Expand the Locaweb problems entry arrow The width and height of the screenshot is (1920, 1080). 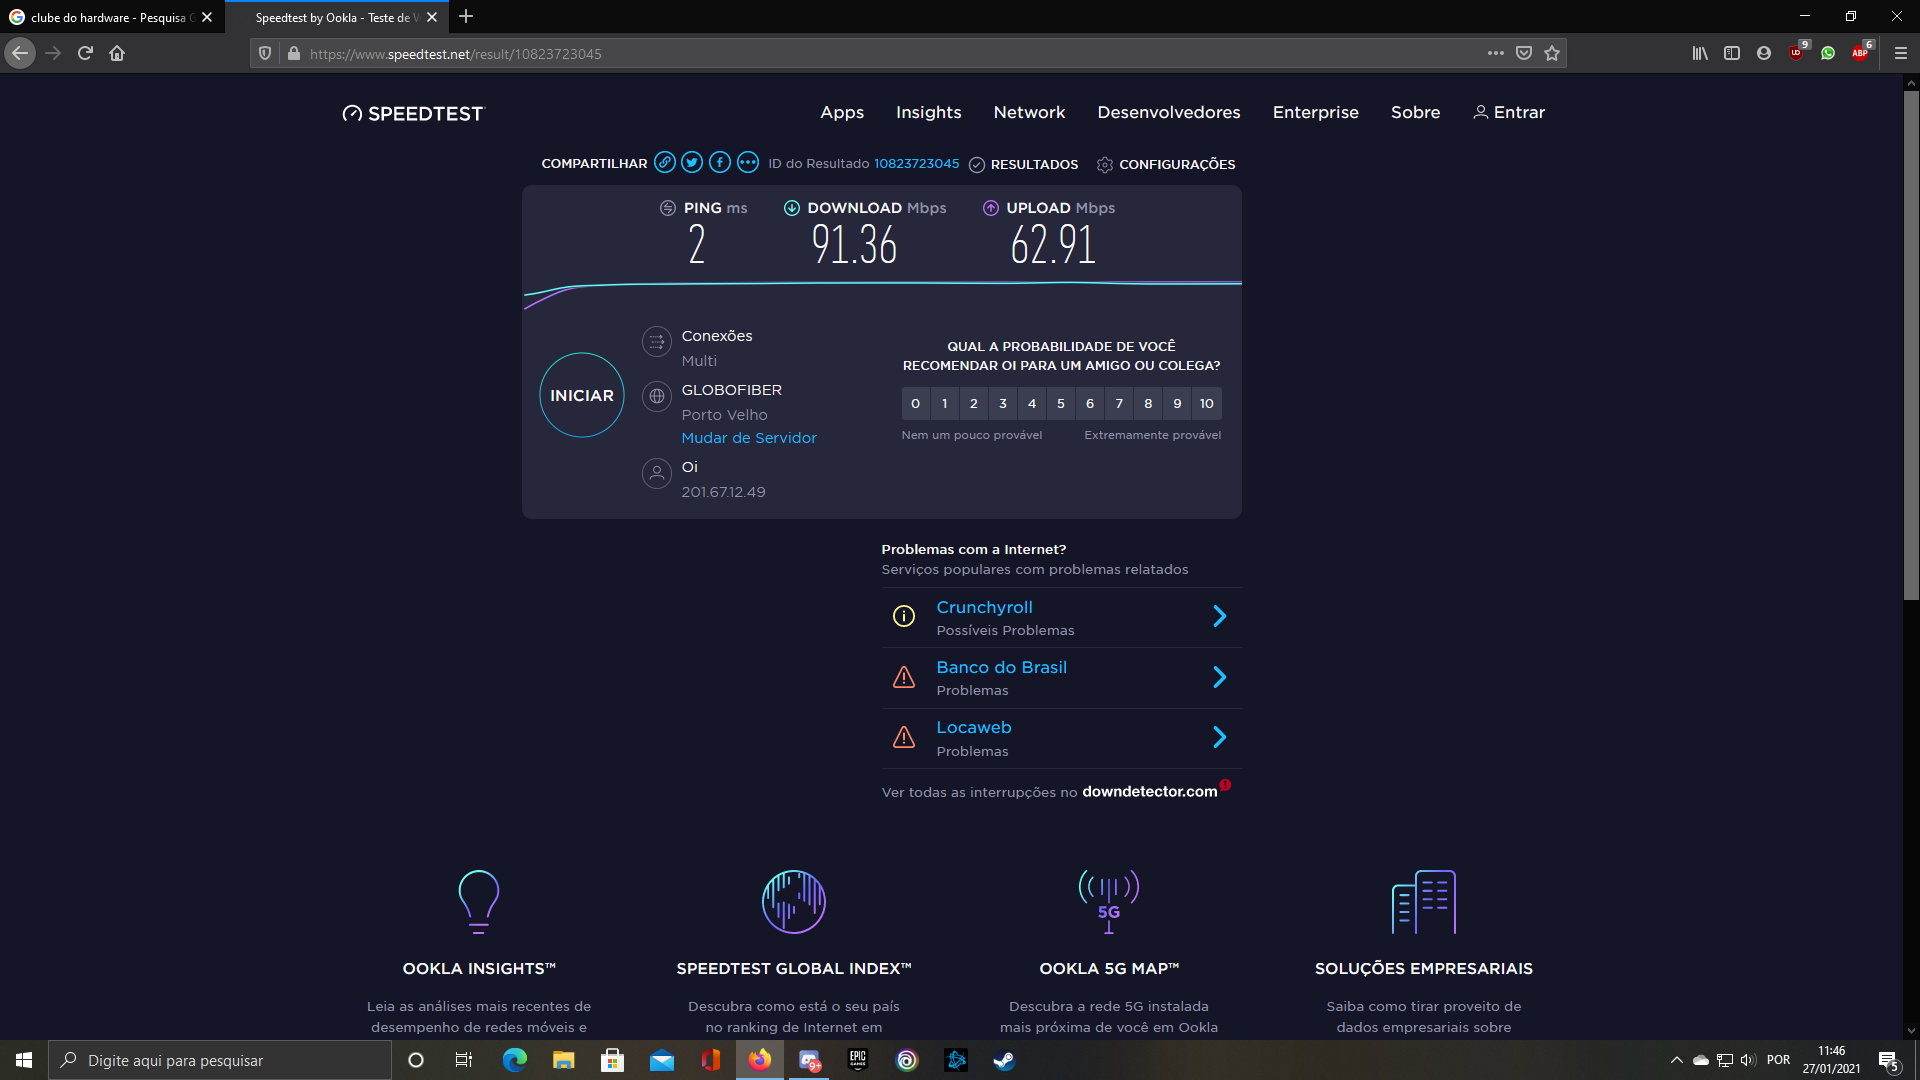click(x=1220, y=737)
